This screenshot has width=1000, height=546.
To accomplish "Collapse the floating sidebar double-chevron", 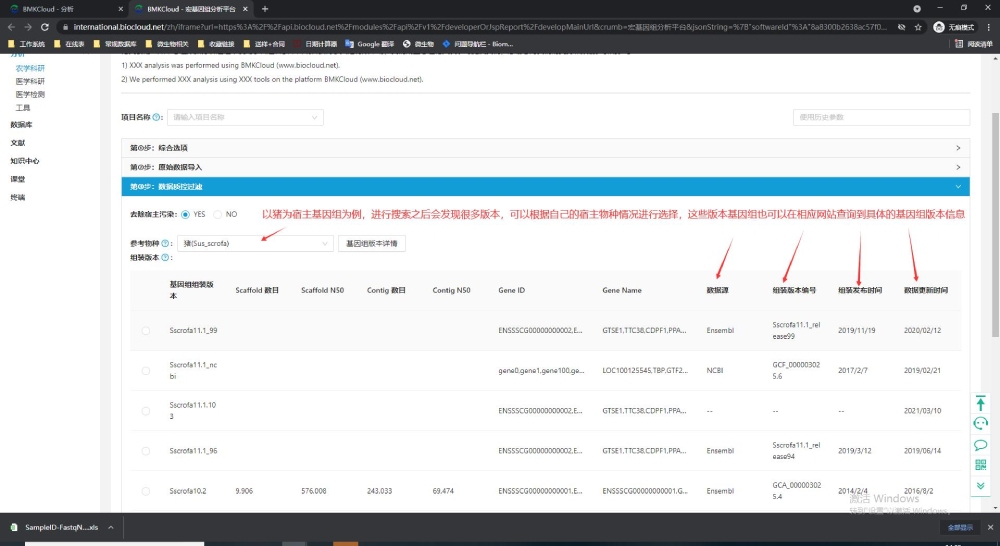I will tap(981, 486).
